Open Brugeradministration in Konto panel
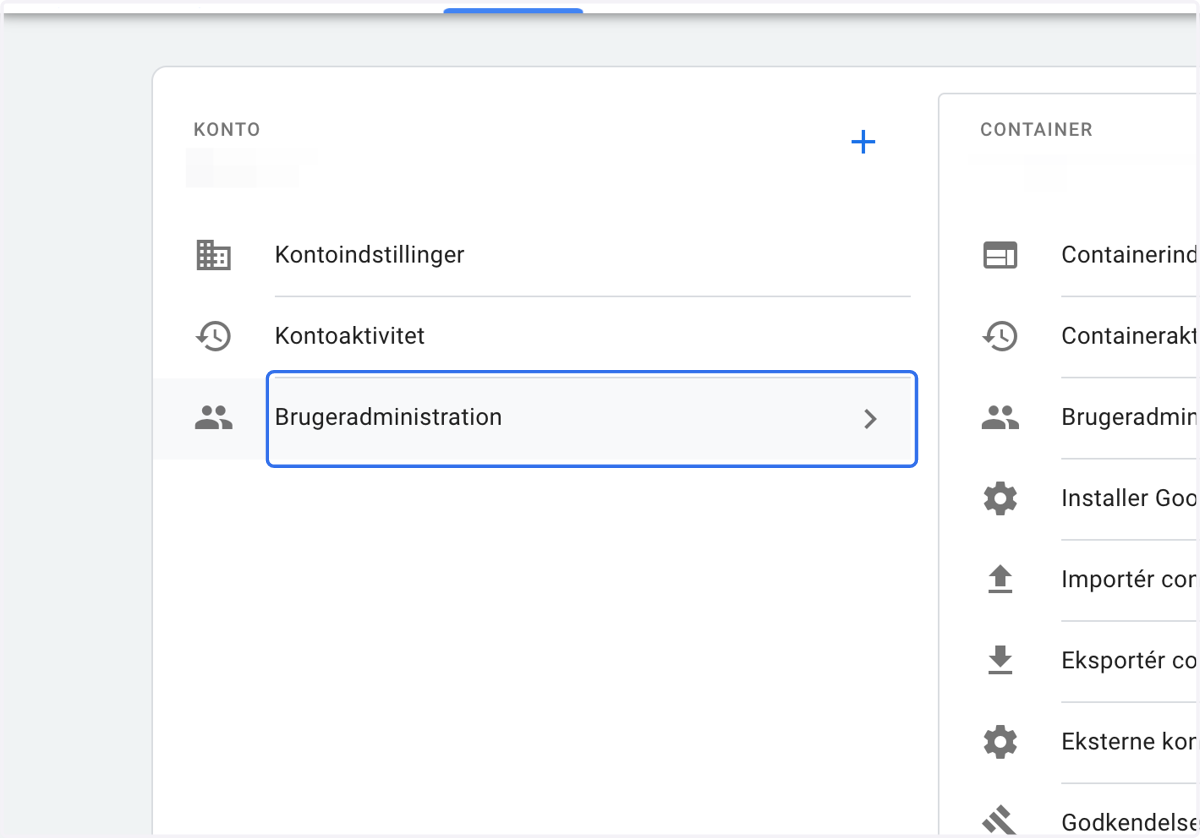The image size is (1200, 838). point(592,419)
